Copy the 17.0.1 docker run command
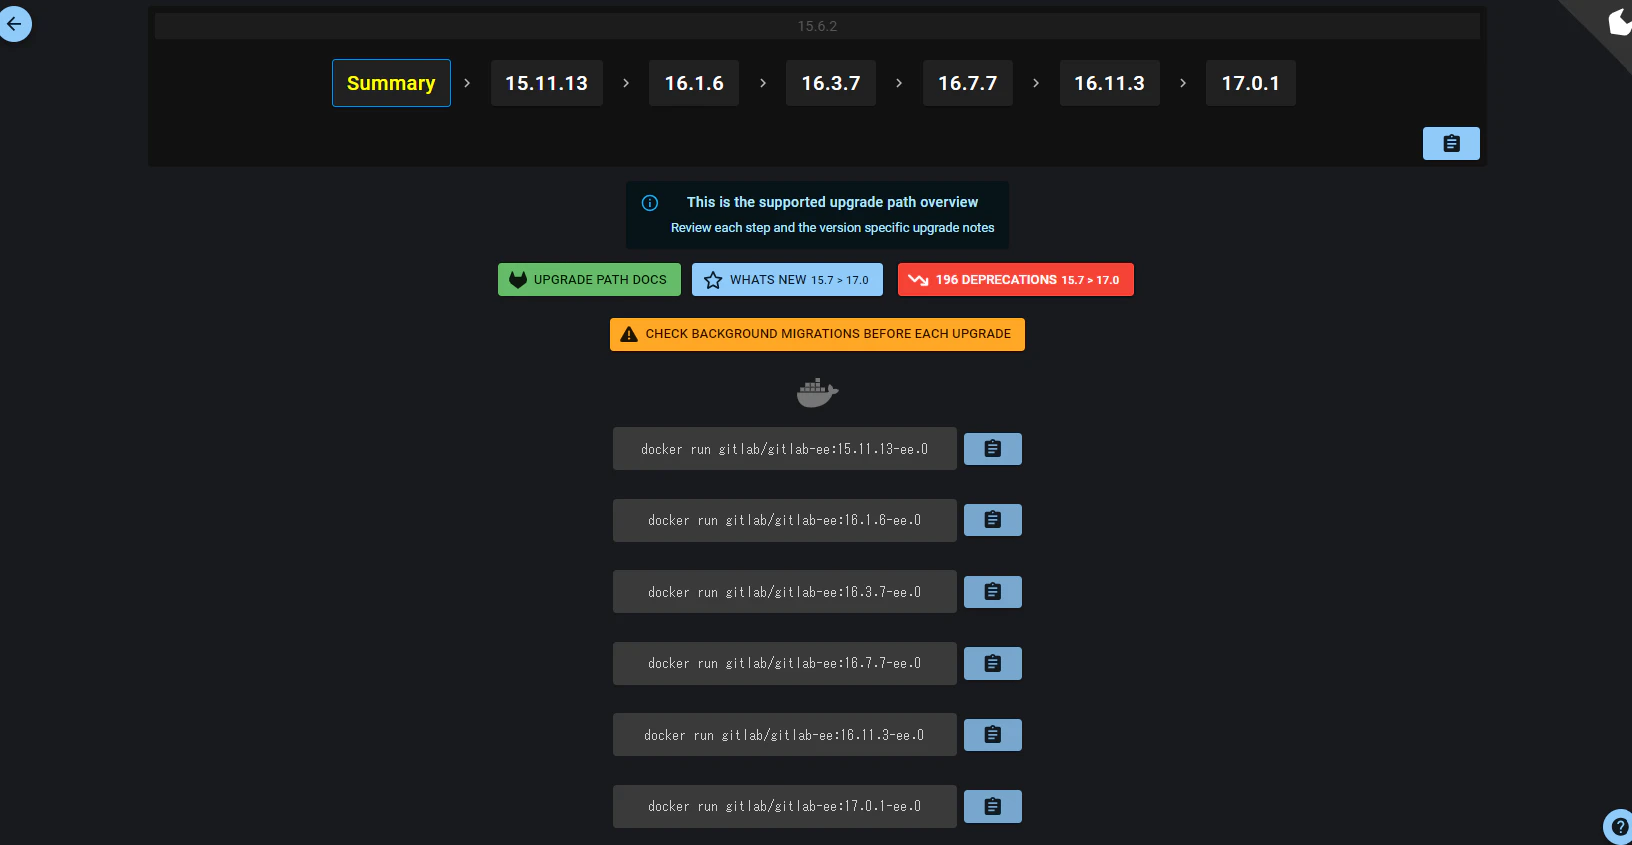Screen dimensions: 1632x845 (x=993, y=806)
